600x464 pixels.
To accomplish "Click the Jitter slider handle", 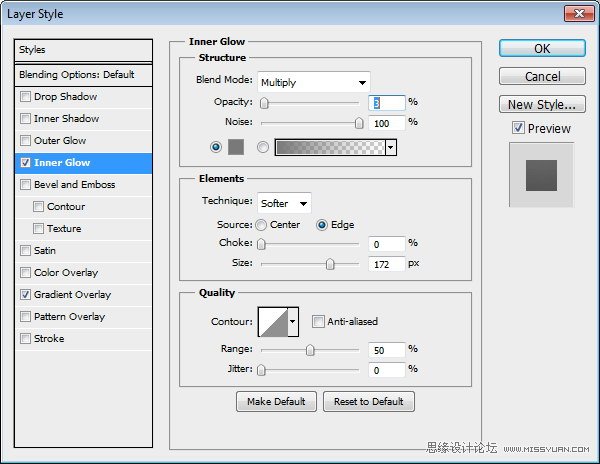I will point(261,370).
